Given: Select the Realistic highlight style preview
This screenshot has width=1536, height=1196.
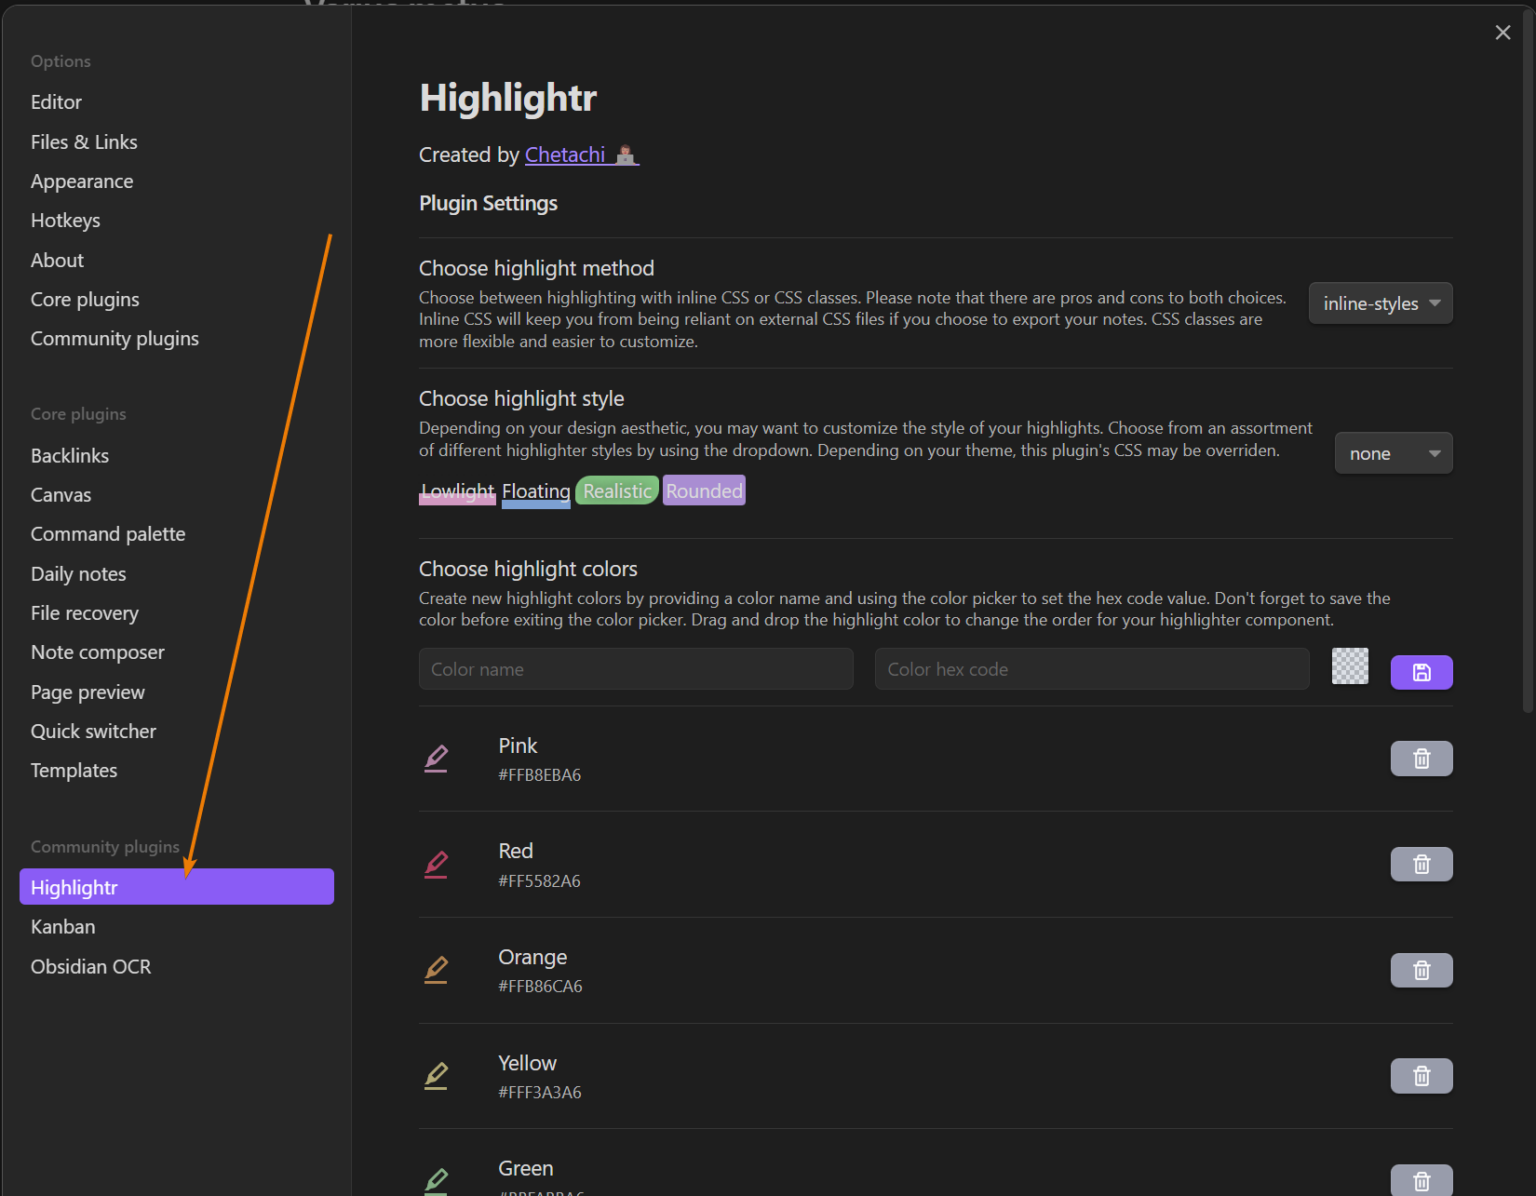Looking at the screenshot, I should [616, 490].
